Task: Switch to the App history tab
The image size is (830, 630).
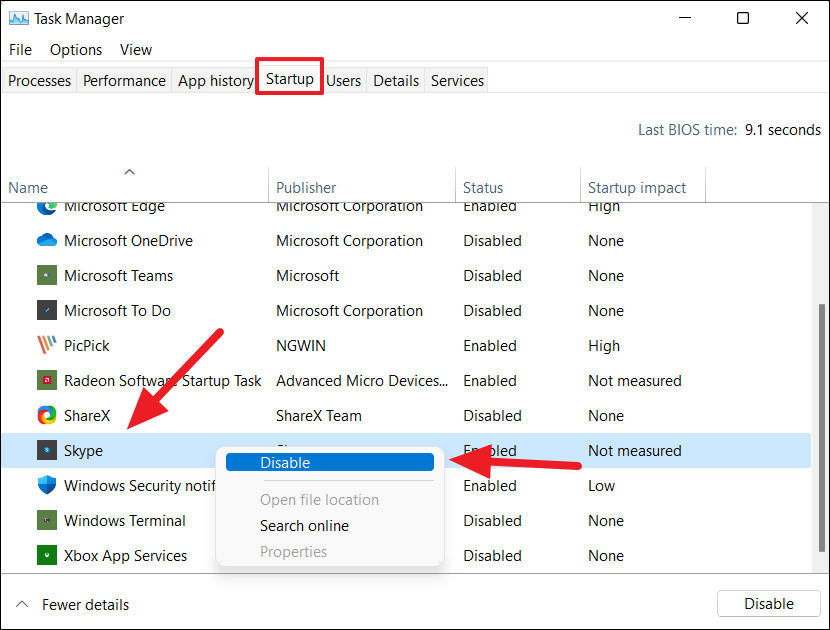Action: (x=215, y=80)
